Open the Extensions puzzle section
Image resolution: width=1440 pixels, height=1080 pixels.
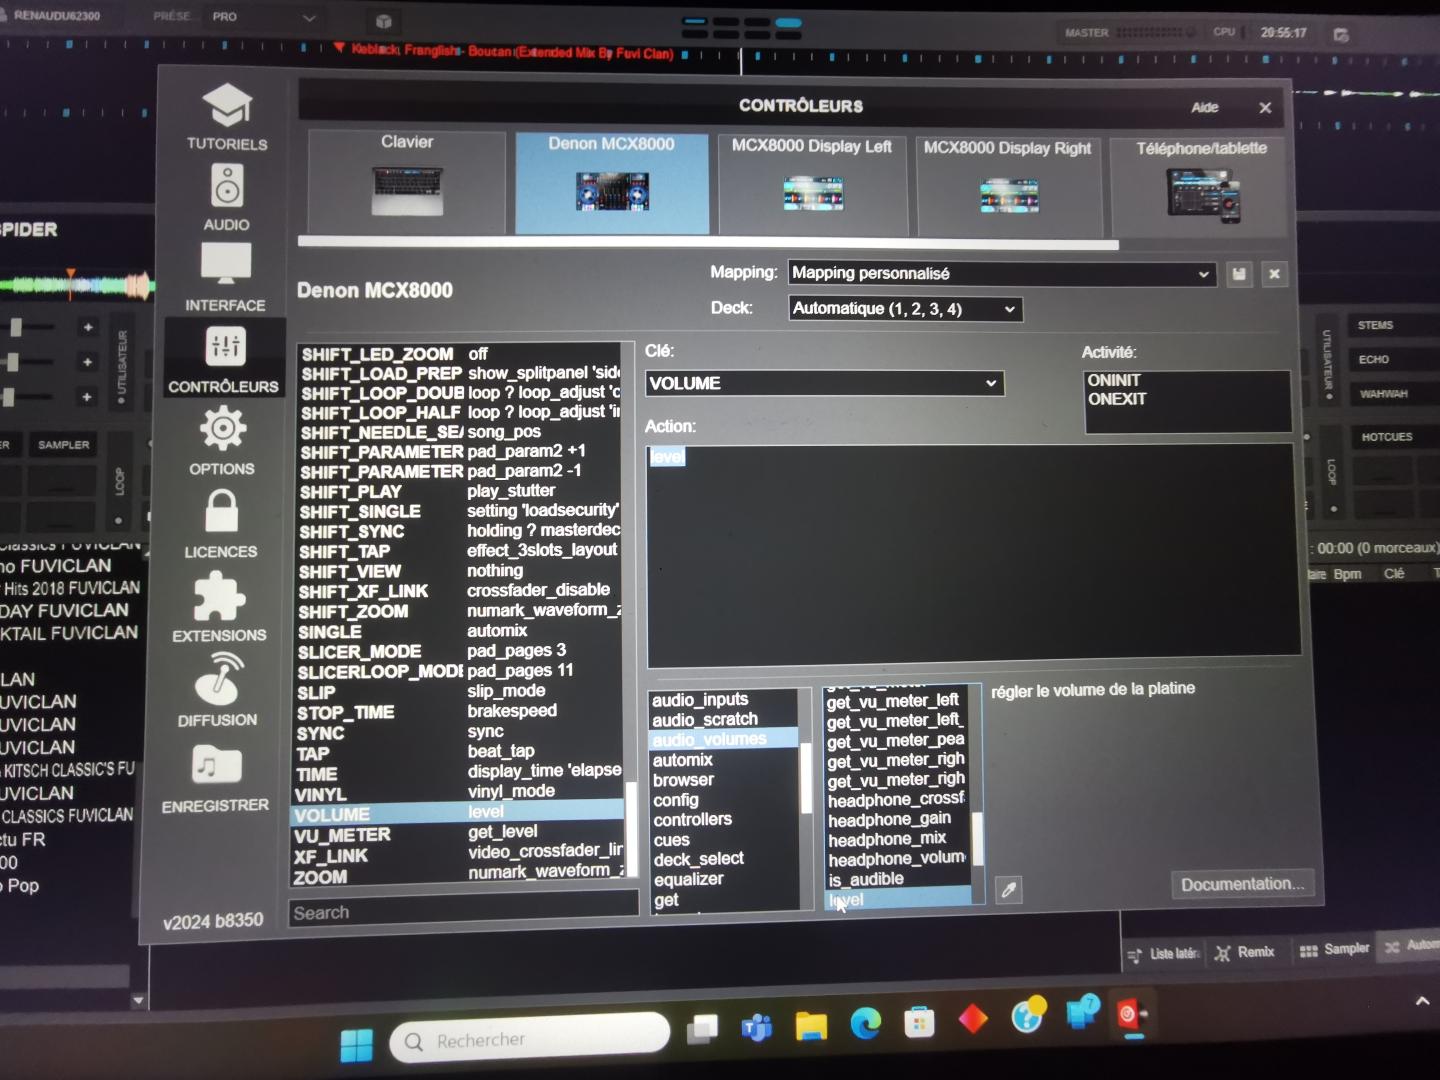coord(219,607)
